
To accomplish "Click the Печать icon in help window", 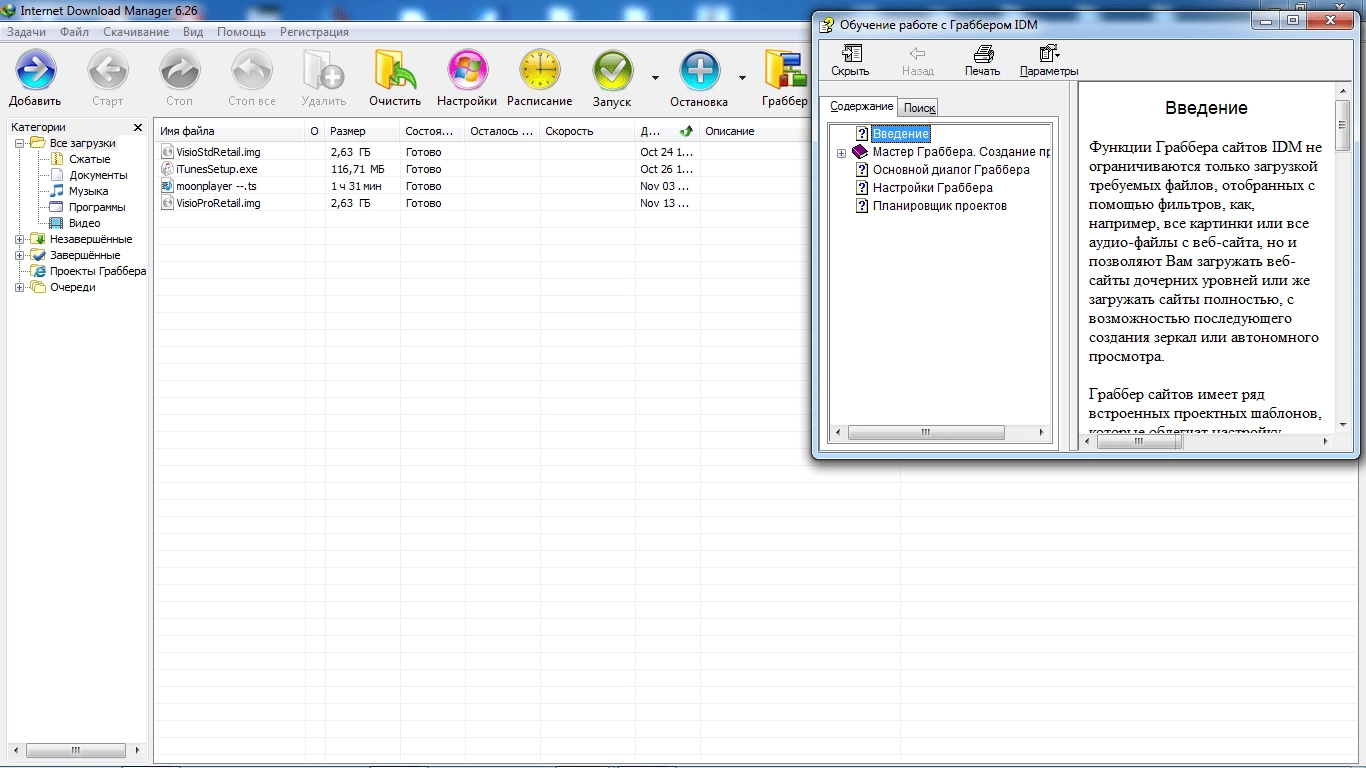I will 982,60.
